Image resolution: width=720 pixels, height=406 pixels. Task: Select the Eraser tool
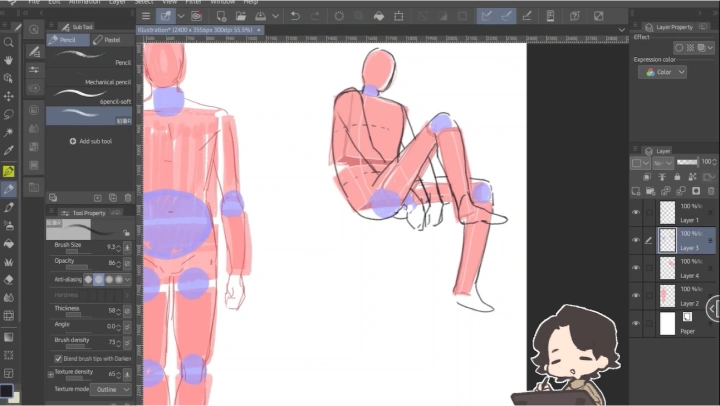[8, 280]
